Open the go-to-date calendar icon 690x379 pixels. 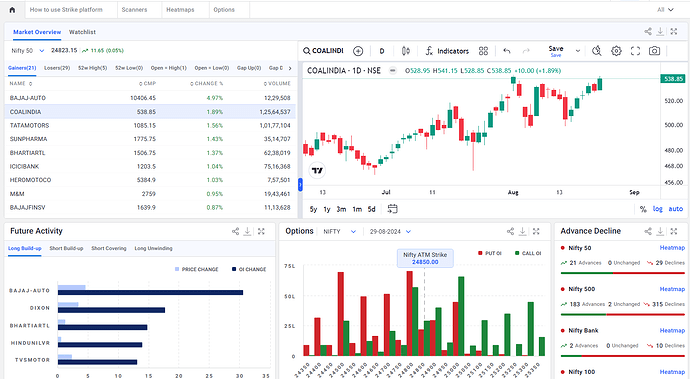coord(392,209)
